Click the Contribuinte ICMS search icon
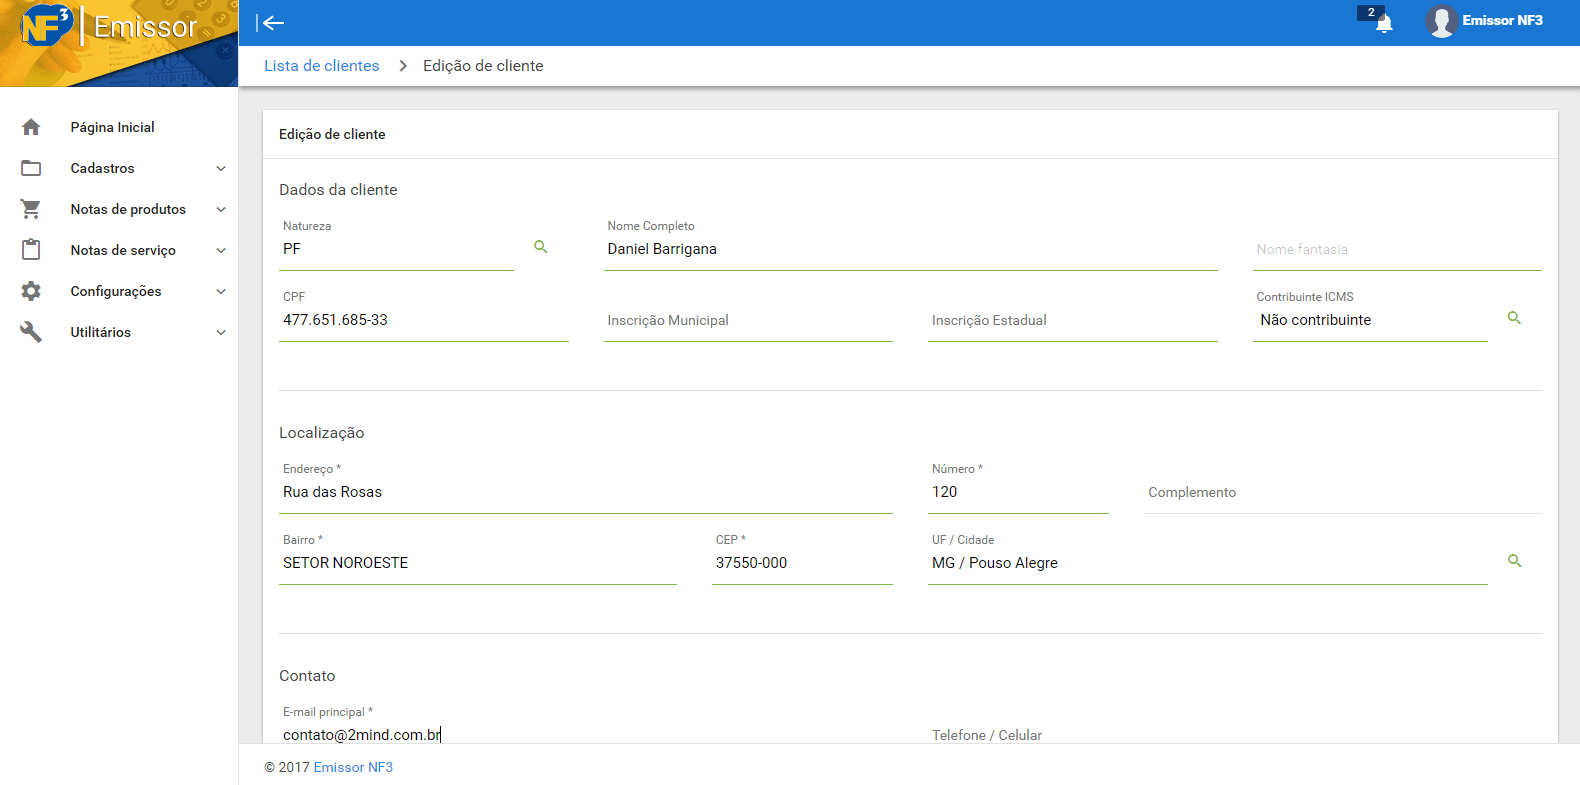 1514,318
